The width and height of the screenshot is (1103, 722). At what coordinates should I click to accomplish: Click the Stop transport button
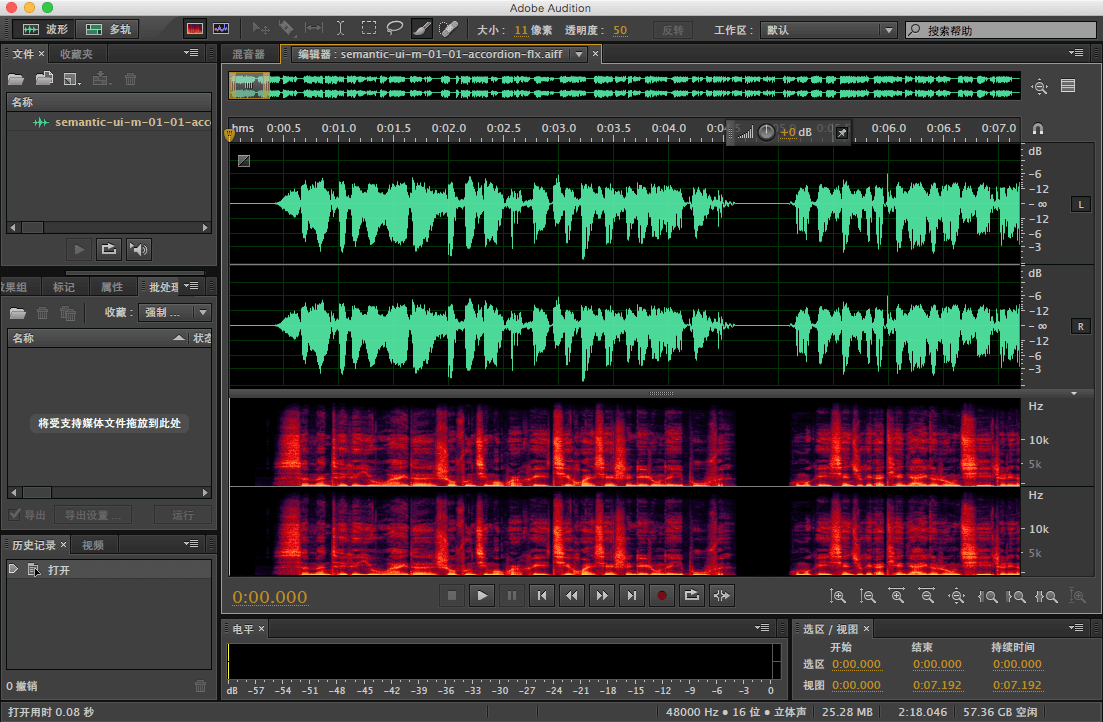(452, 595)
